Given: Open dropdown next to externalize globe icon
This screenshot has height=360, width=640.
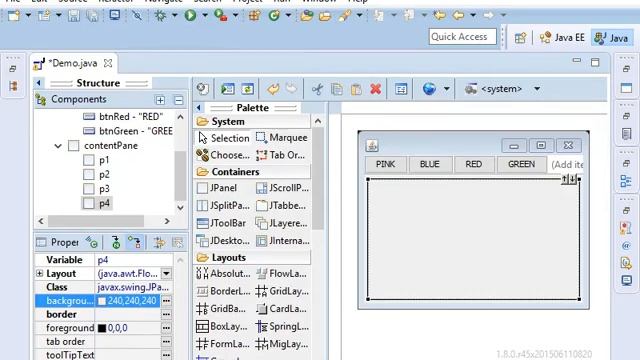Looking at the screenshot, I should coord(447,89).
